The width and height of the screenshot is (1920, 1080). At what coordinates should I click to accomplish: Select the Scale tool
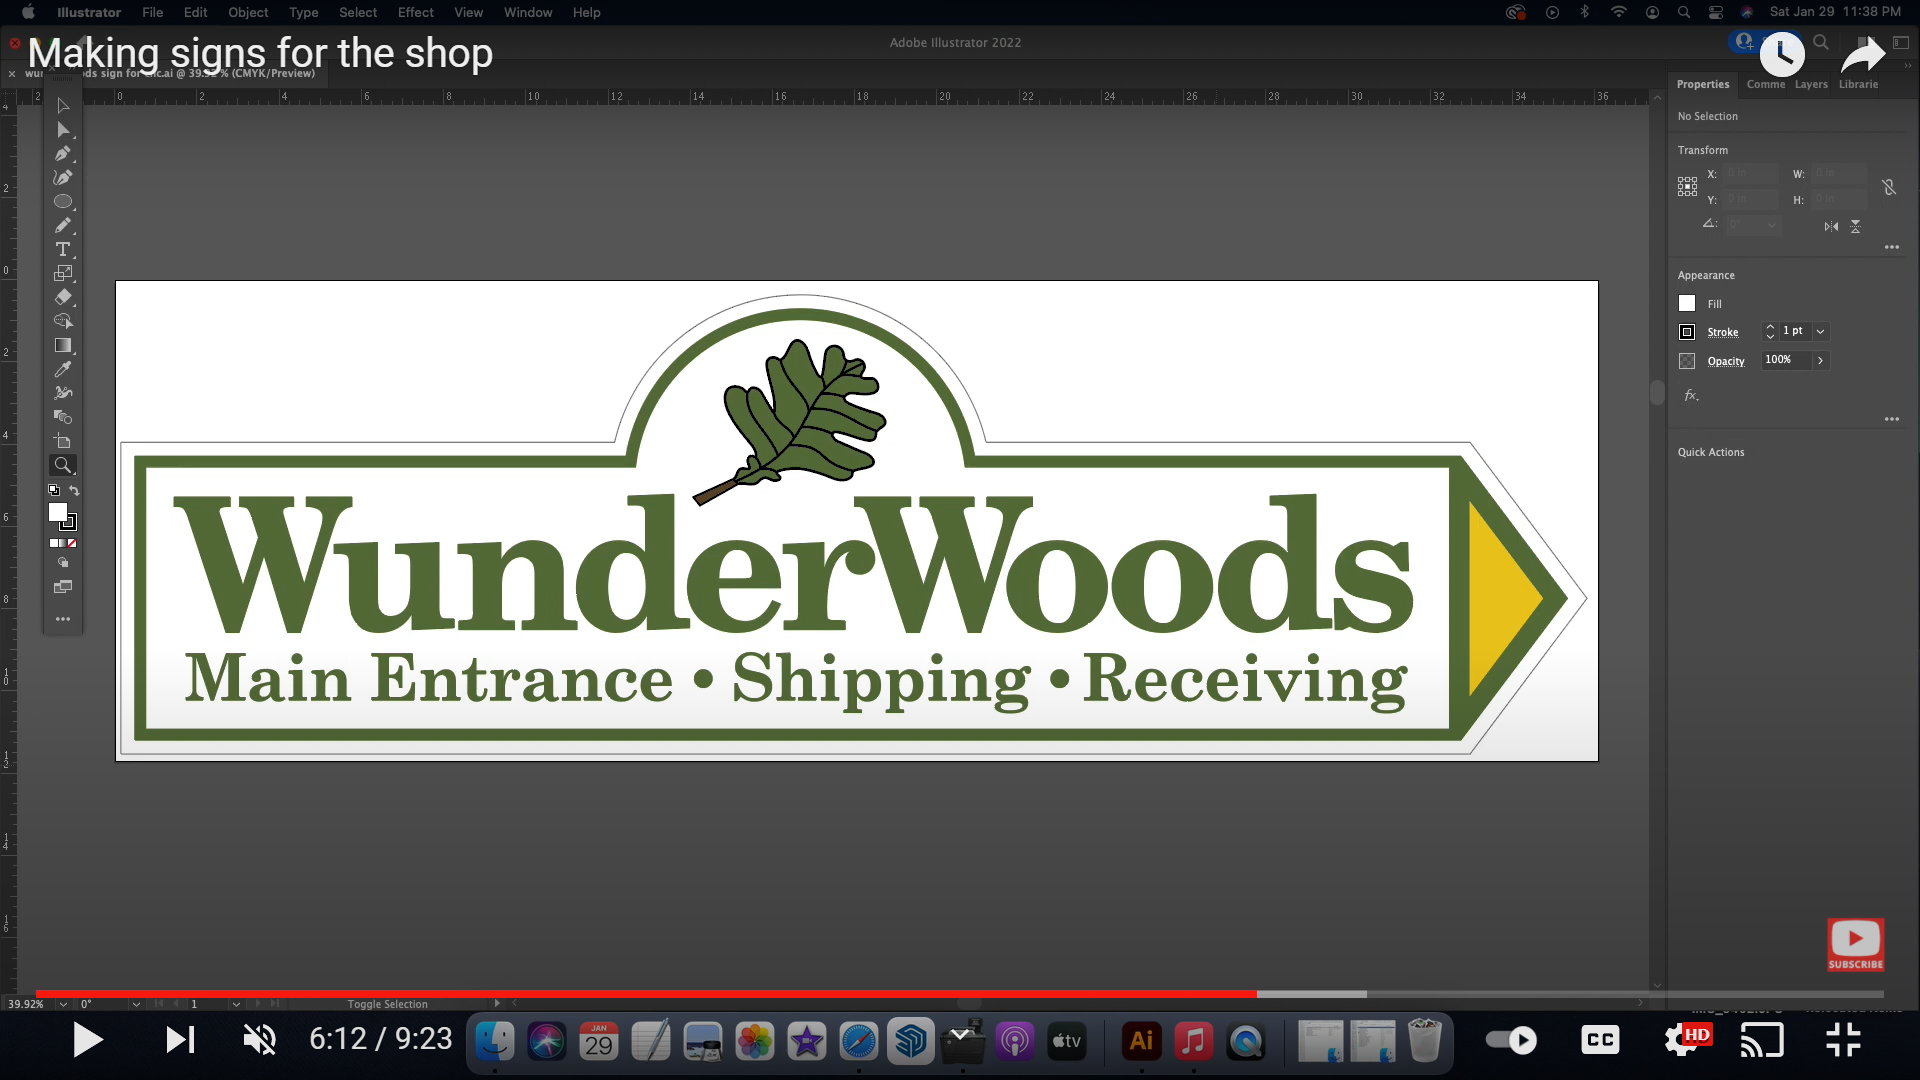(63, 274)
